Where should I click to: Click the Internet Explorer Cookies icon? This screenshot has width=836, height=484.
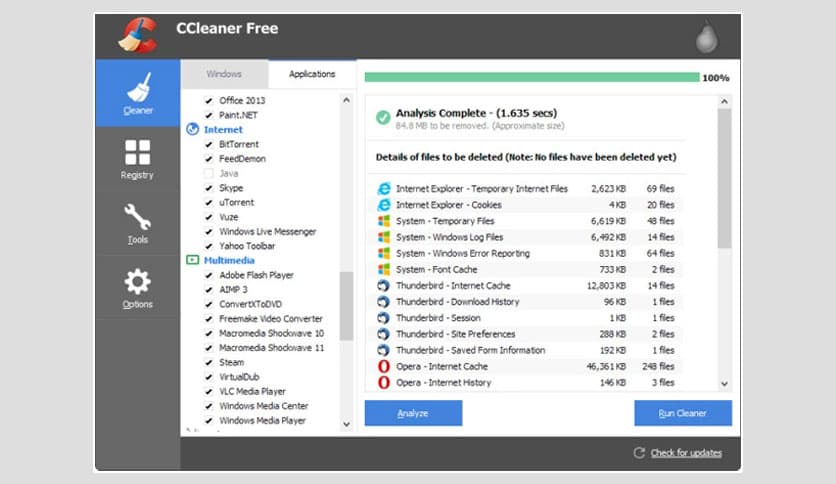(x=384, y=205)
